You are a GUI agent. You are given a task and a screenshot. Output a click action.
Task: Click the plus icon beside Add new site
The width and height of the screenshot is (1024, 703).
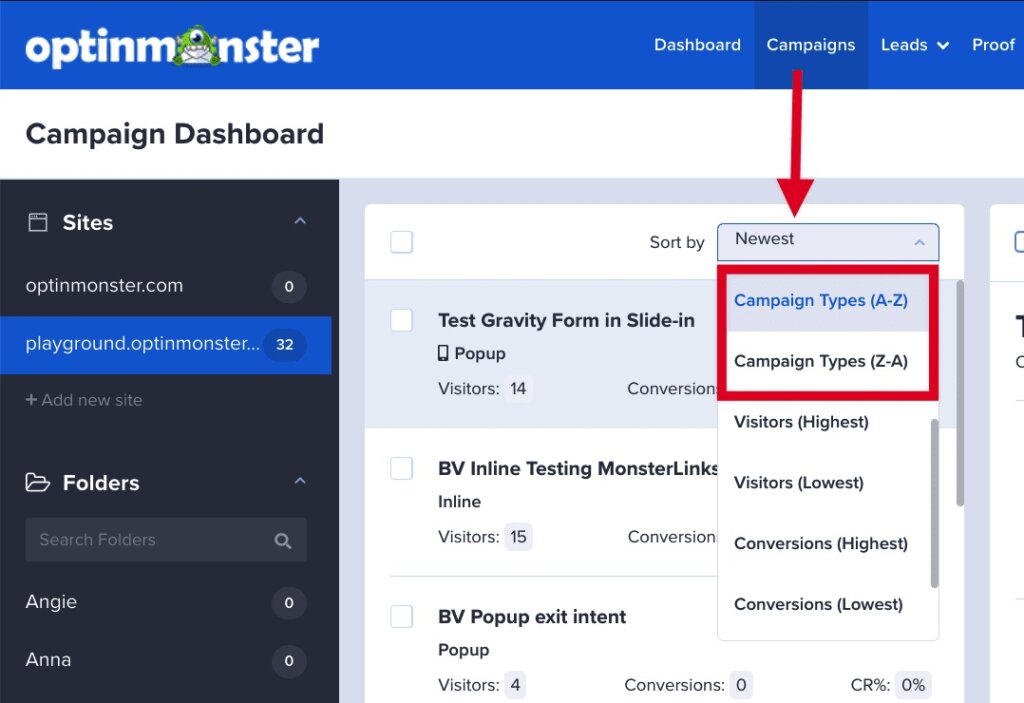[x=33, y=399]
